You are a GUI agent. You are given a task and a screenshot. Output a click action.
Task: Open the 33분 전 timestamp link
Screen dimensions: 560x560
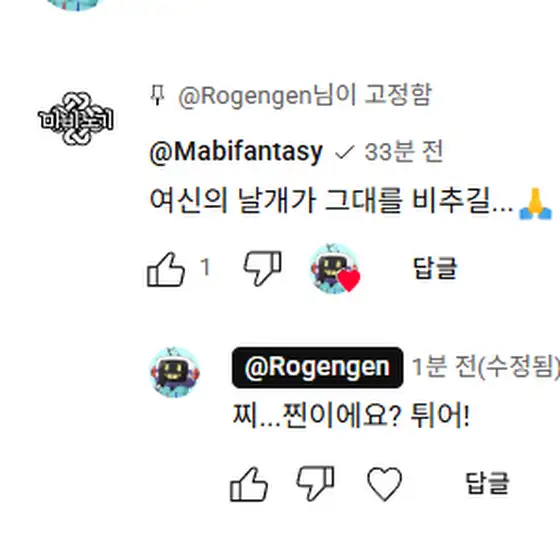click(404, 152)
